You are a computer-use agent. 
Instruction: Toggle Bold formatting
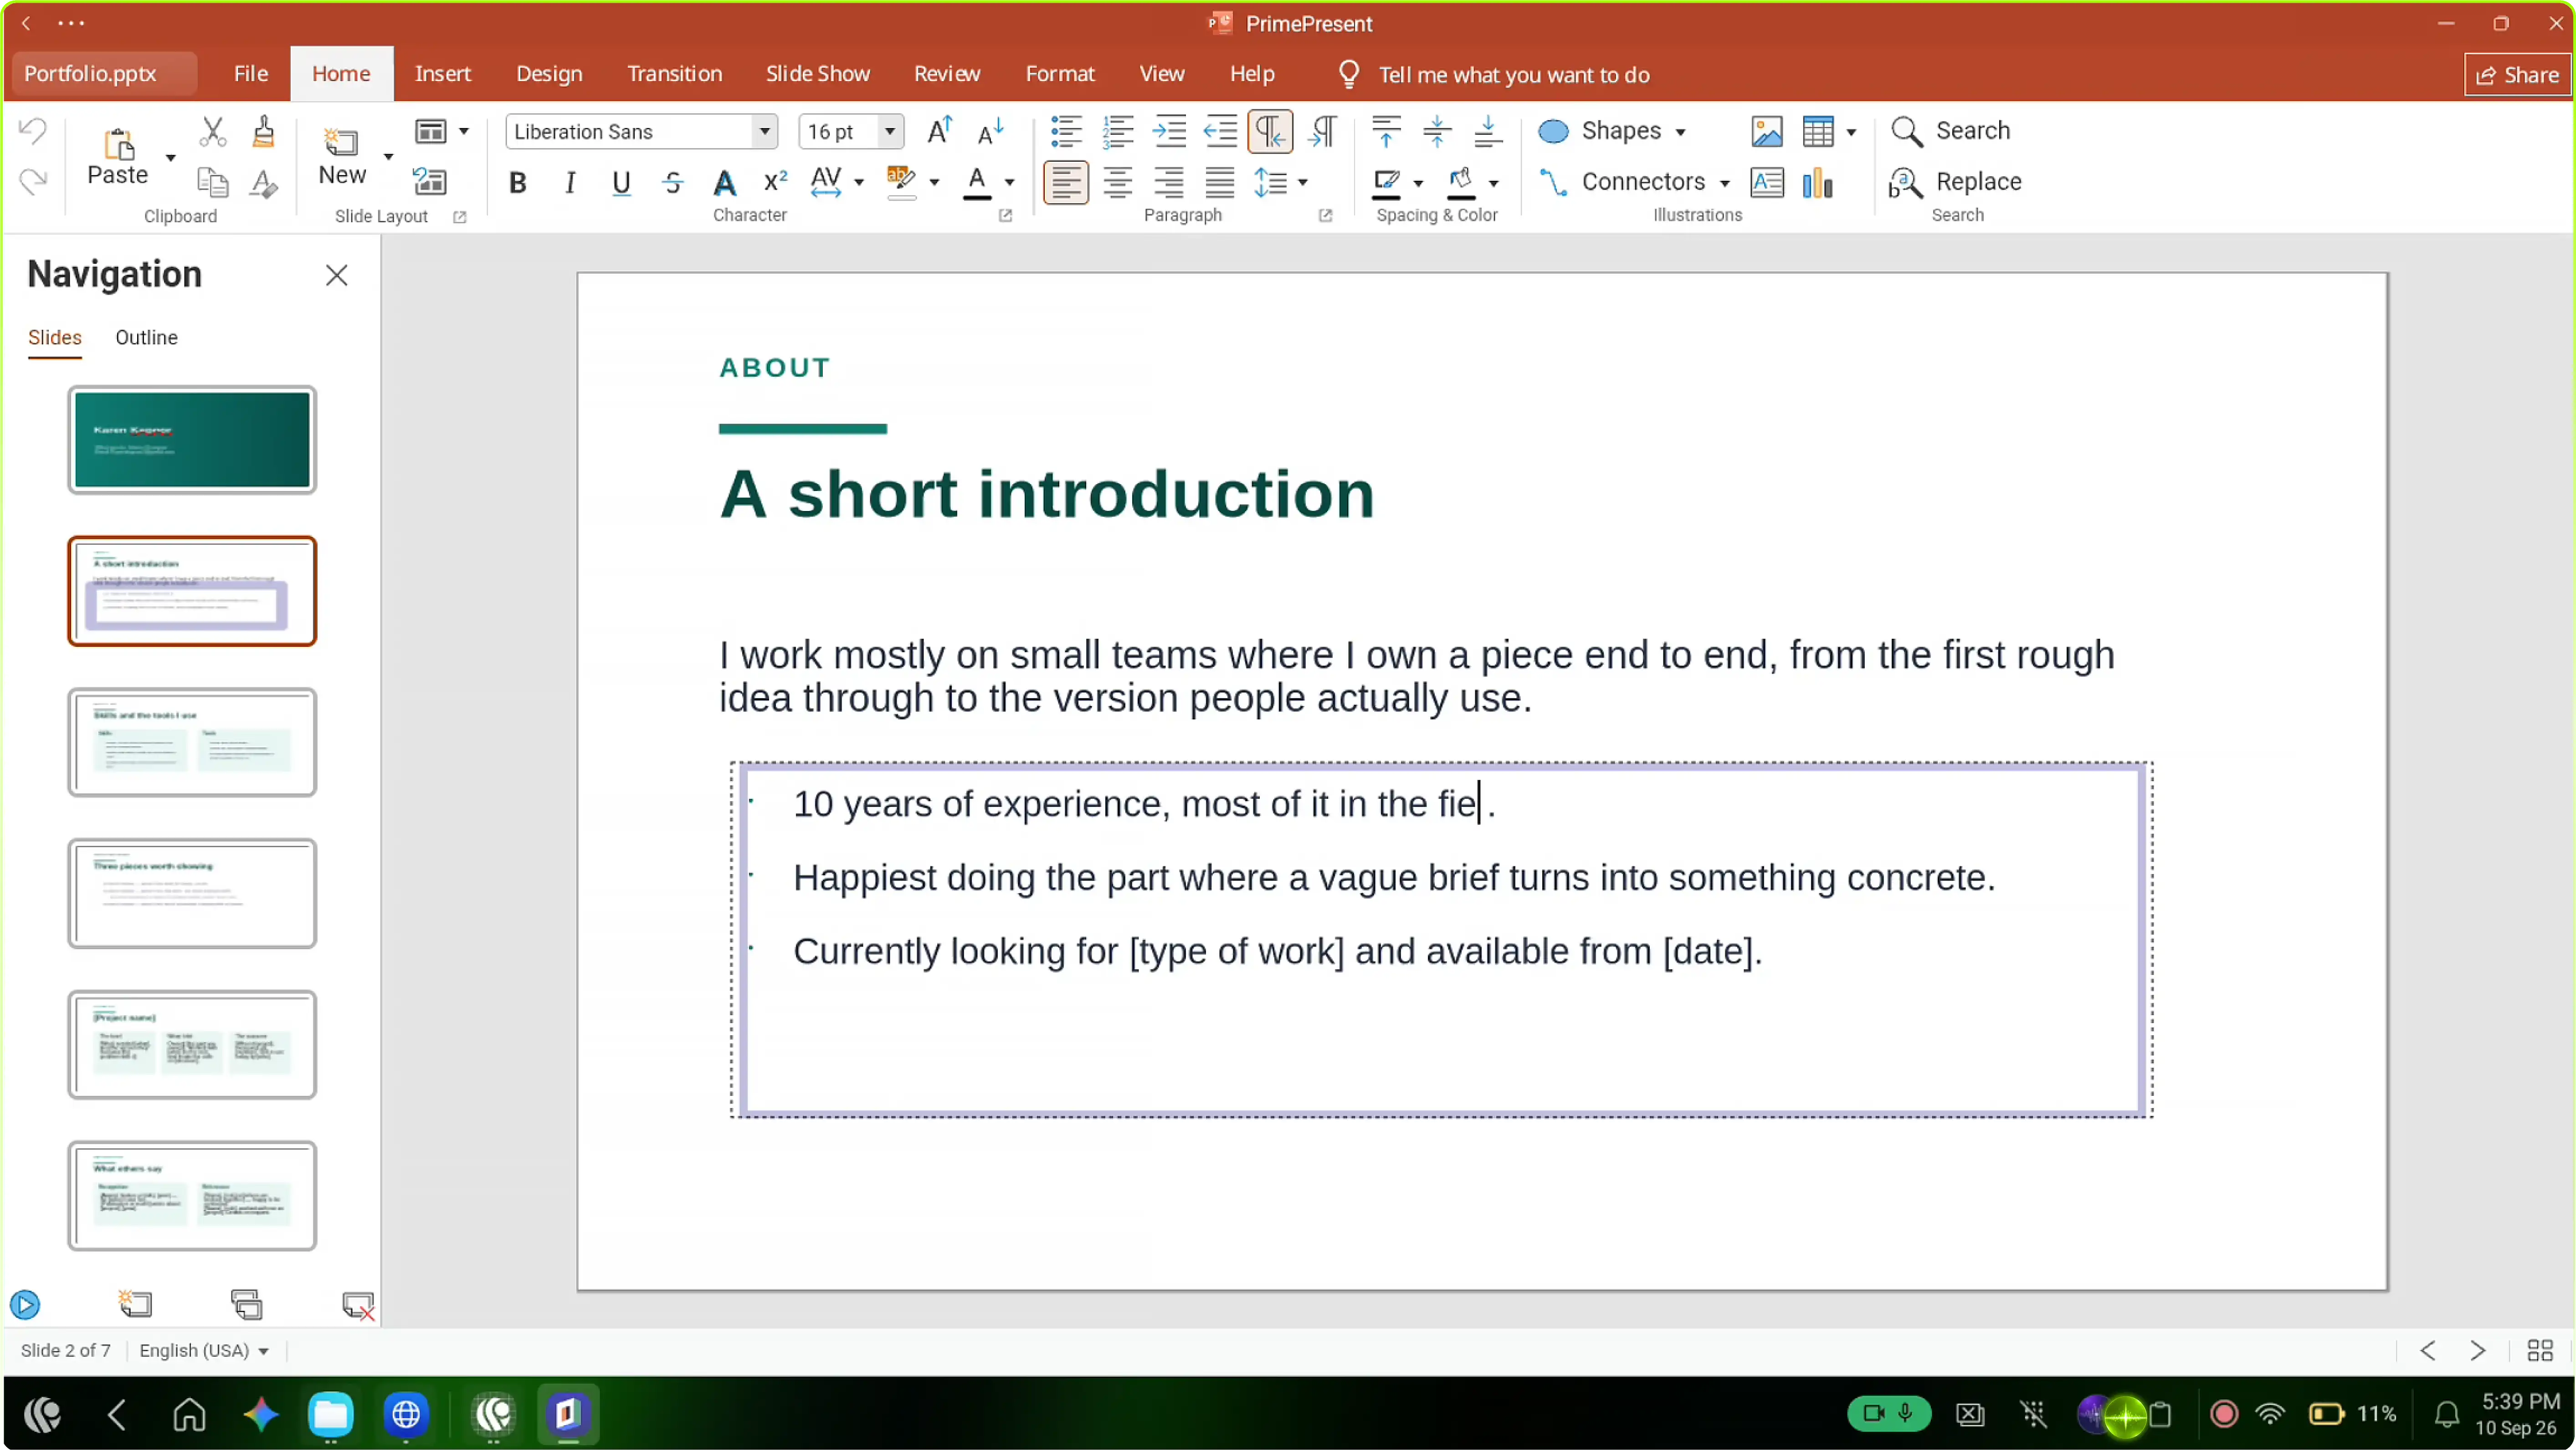click(x=517, y=182)
